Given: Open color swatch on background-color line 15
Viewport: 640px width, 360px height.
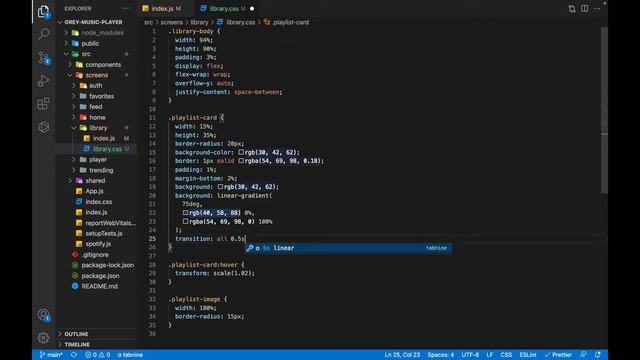Looking at the screenshot, I should pos(241,152).
